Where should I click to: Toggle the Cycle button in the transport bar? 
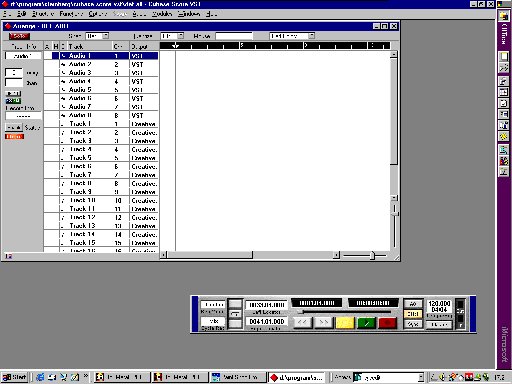(x=235, y=314)
